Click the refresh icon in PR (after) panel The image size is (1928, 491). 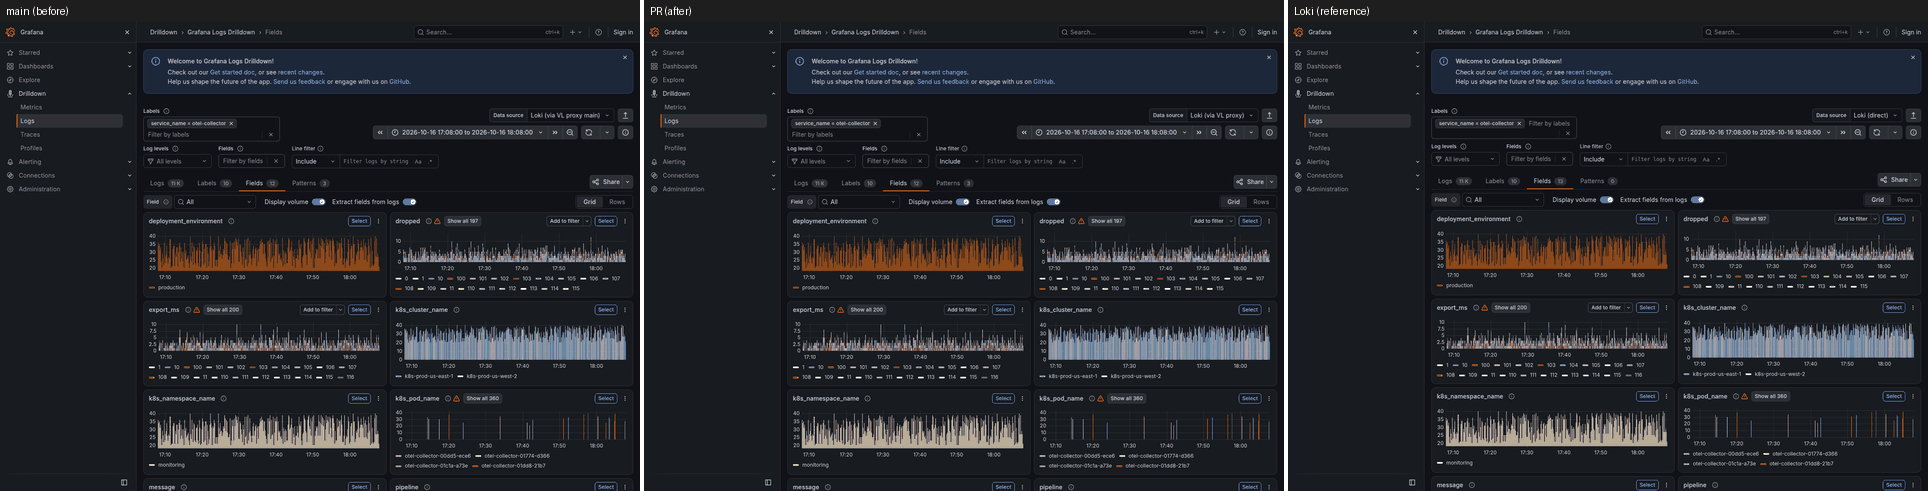pyautogui.click(x=1232, y=132)
